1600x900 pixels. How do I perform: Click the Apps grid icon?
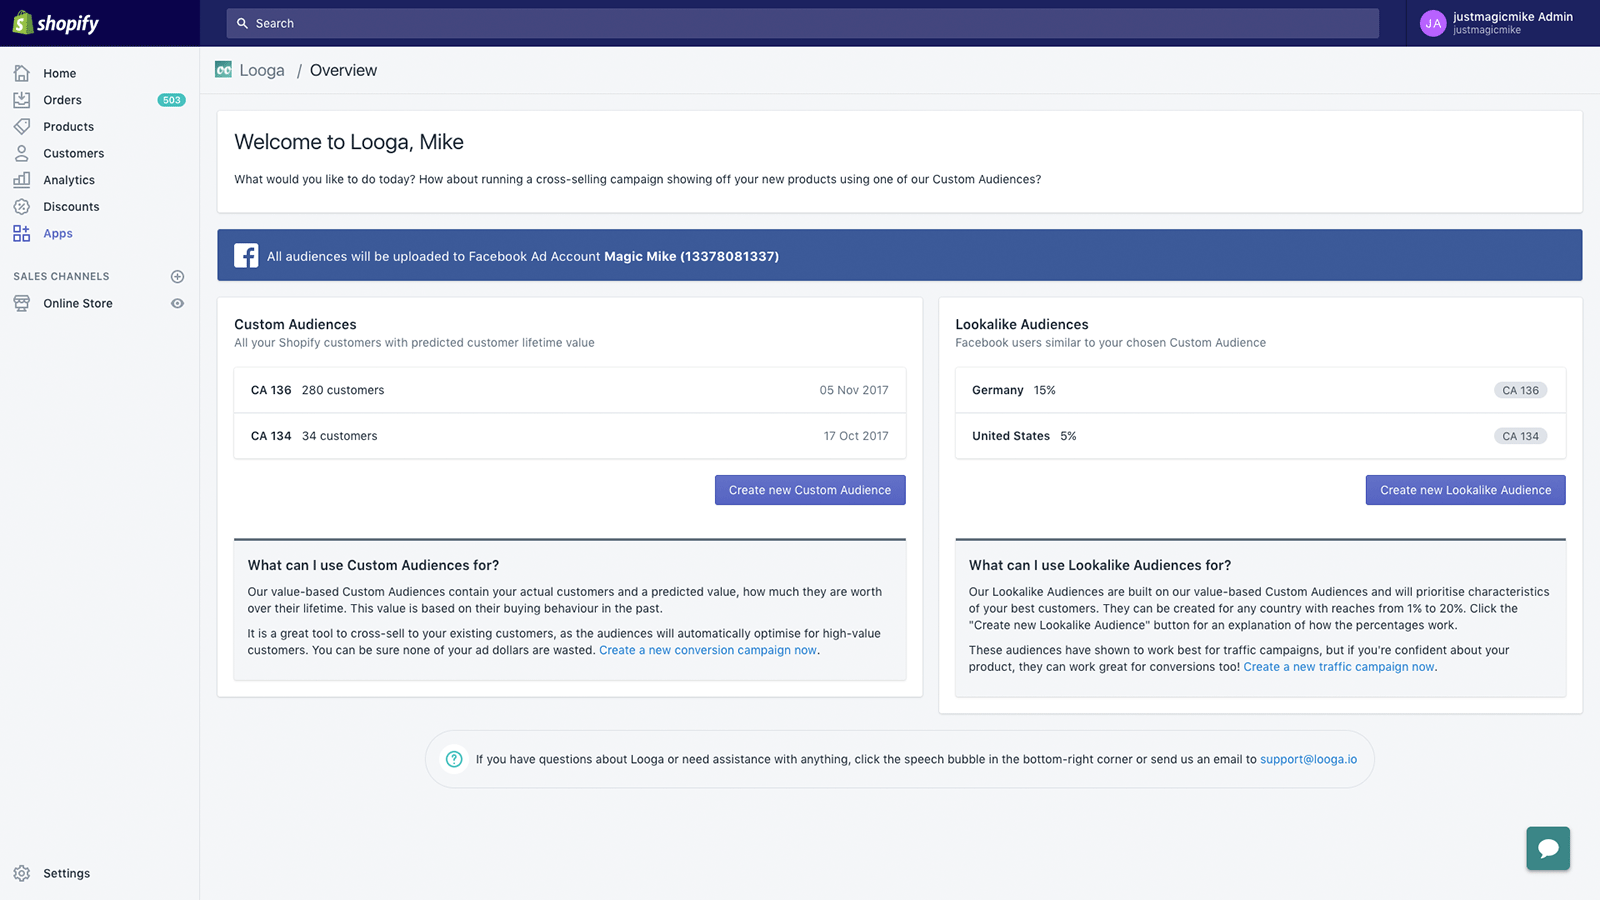point(22,233)
